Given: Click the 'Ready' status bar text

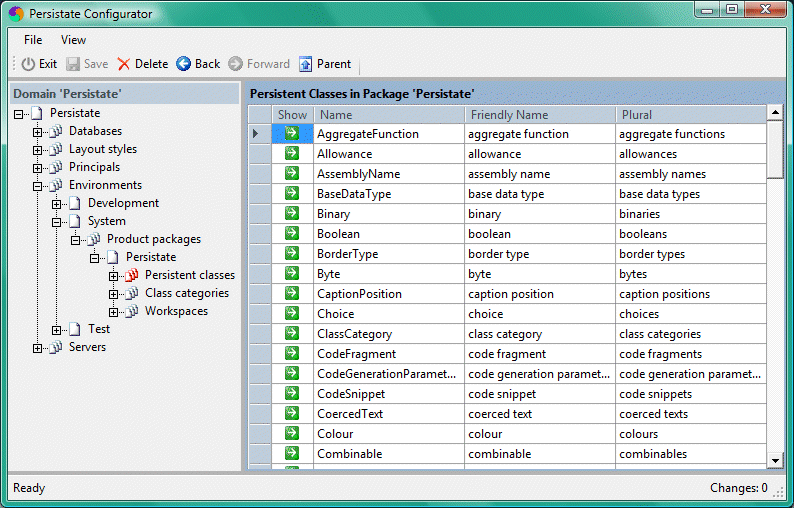Looking at the screenshot, I should tap(29, 488).
